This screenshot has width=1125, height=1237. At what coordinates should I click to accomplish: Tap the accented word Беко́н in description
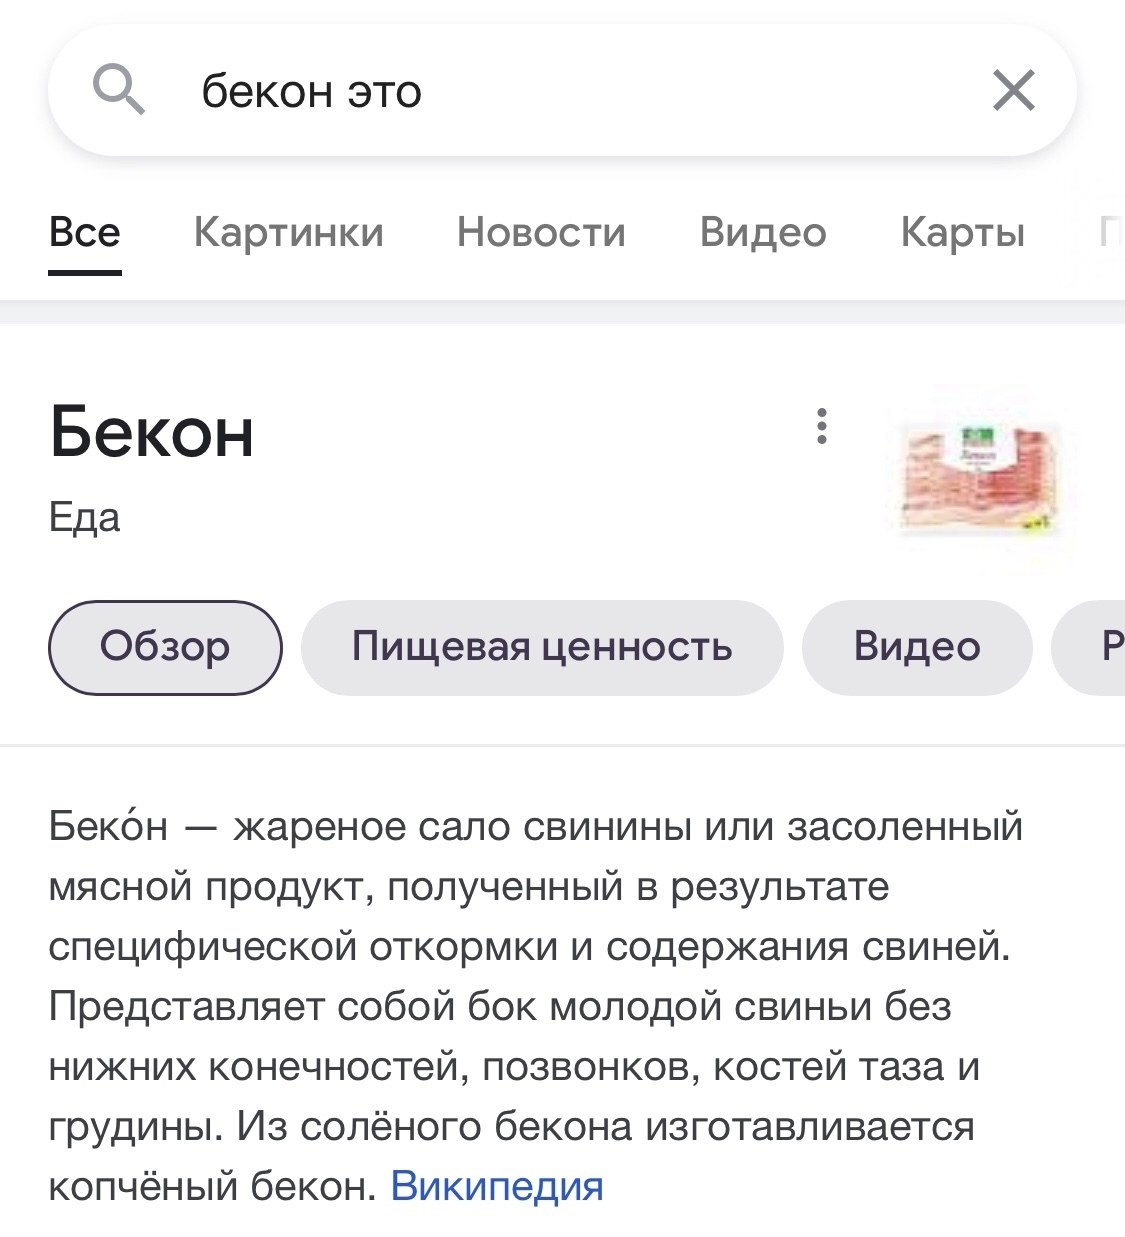point(108,827)
